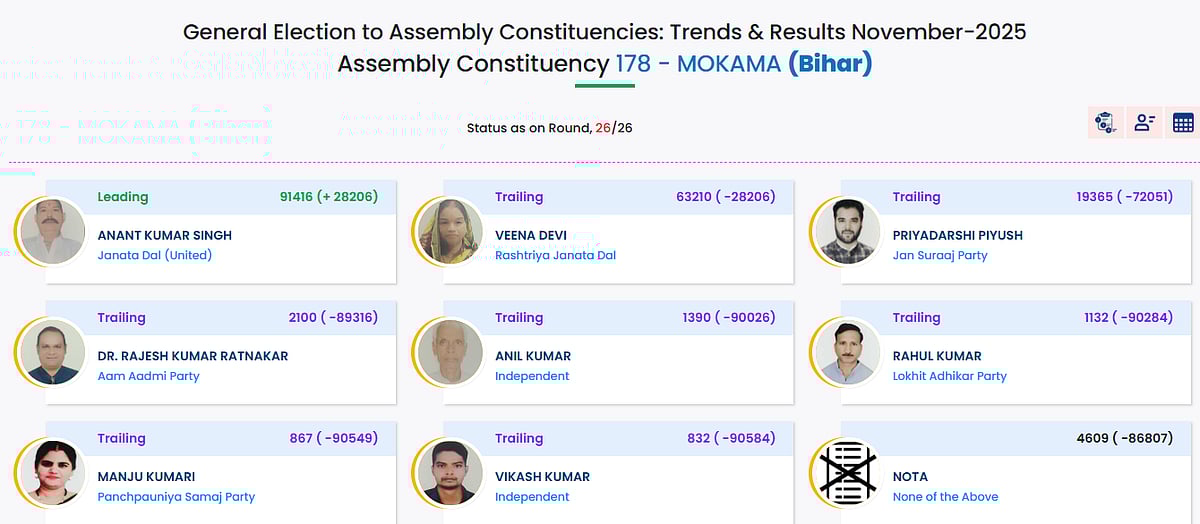Click Dr. Rajesh Kumar Ratnakar's photo

click(x=53, y=352)
